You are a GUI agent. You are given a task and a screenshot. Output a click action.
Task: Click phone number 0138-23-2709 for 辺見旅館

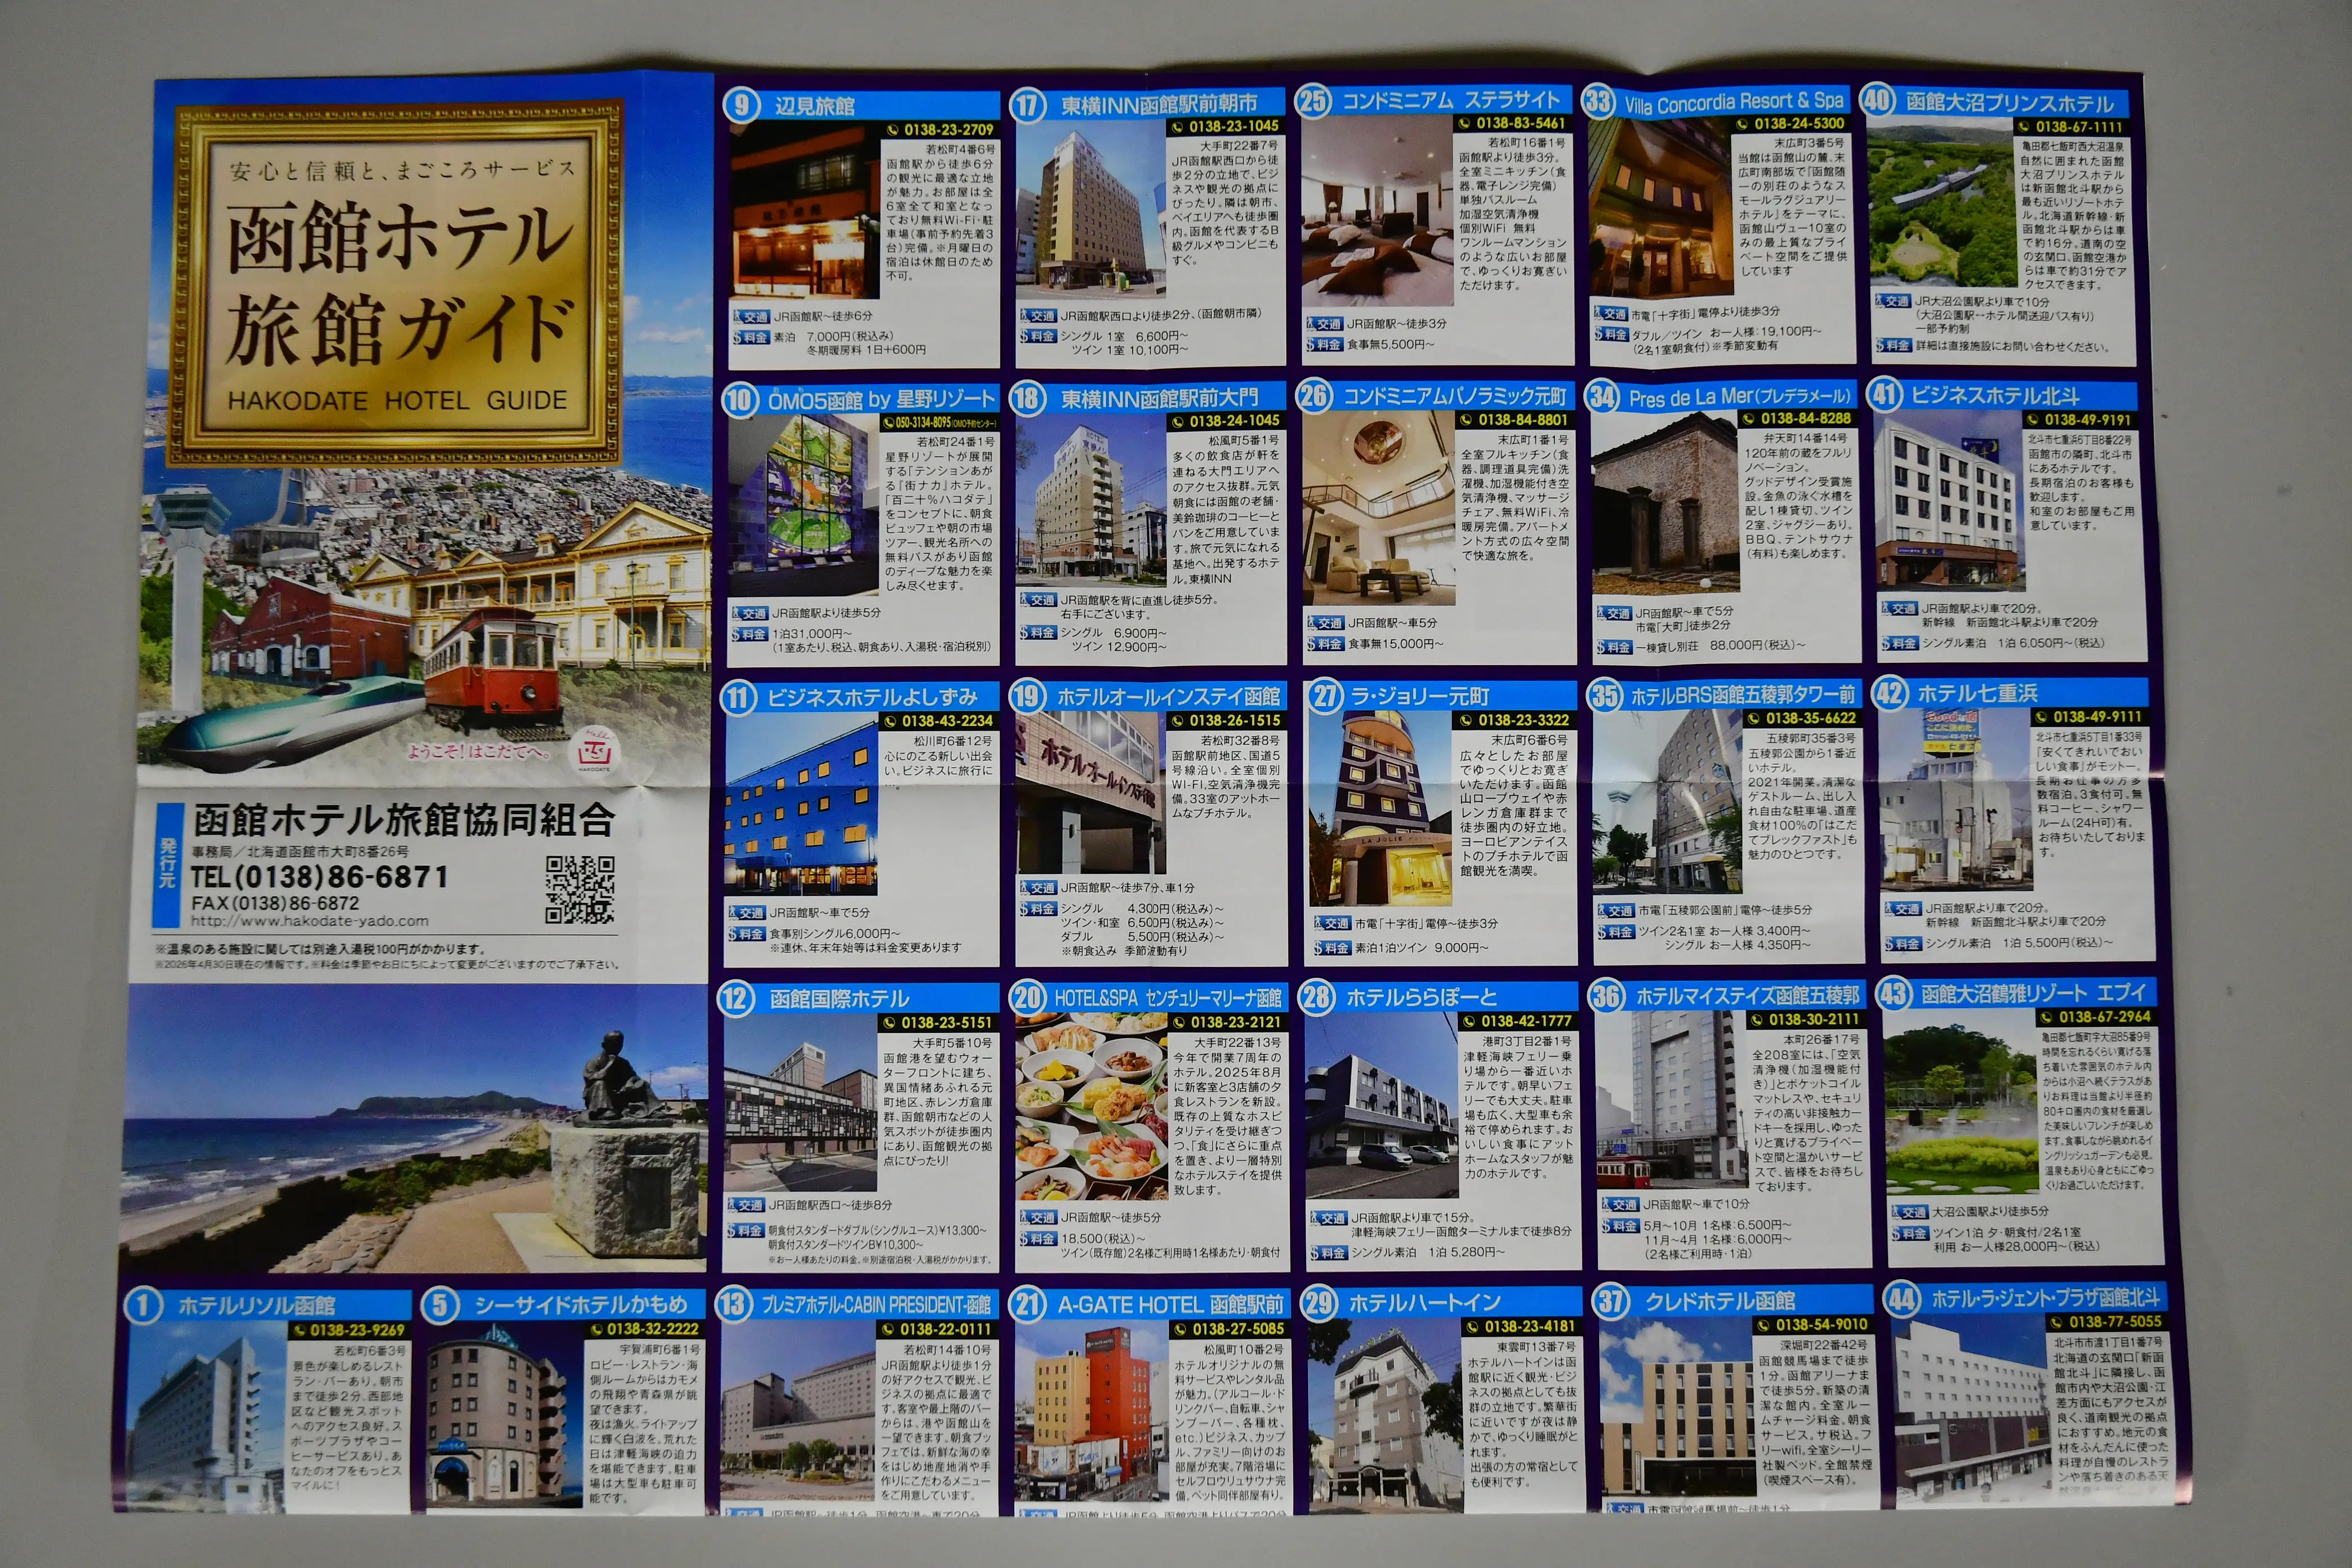[941, 130]
